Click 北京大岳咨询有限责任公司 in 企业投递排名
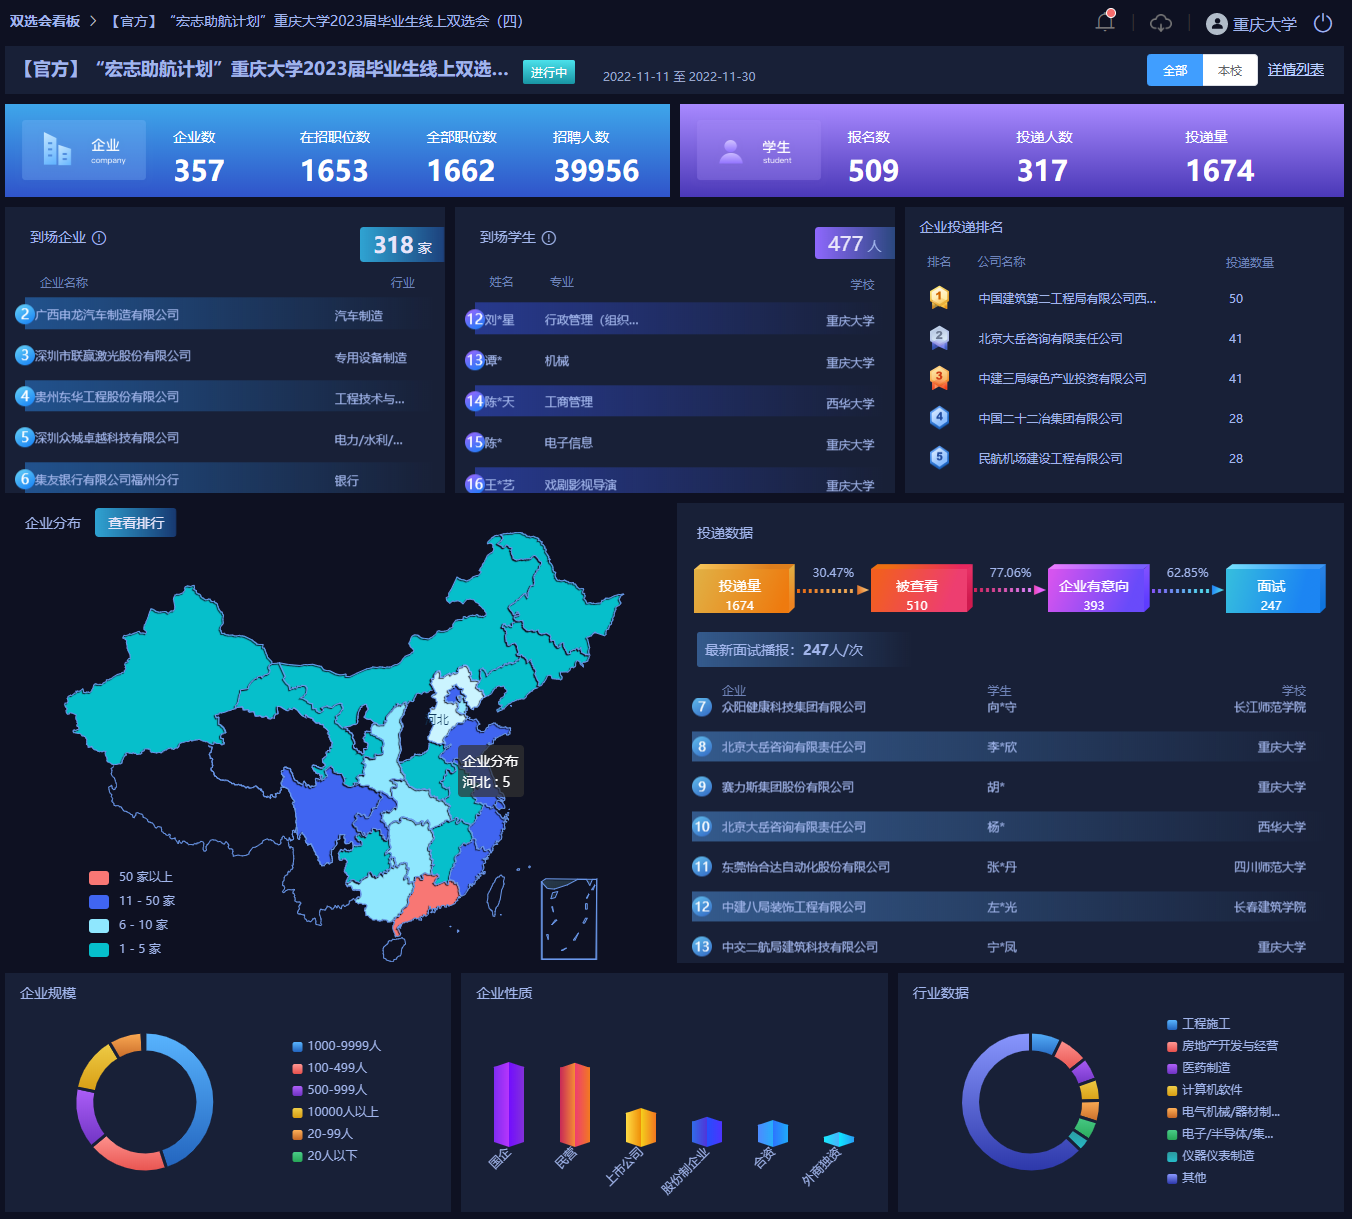Image resolution: width=1352 pixels, height=1219 pixels. (1050, 339)
